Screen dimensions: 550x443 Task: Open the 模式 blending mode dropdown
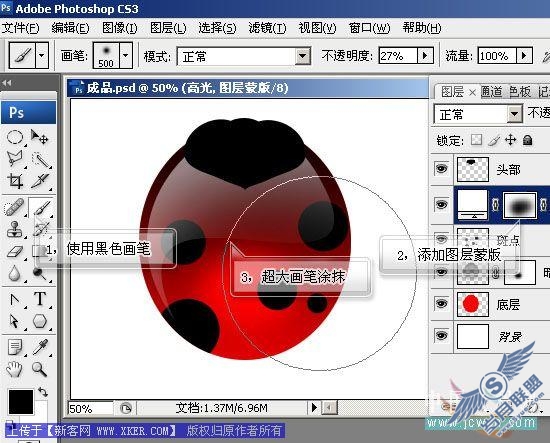[302, 56]
